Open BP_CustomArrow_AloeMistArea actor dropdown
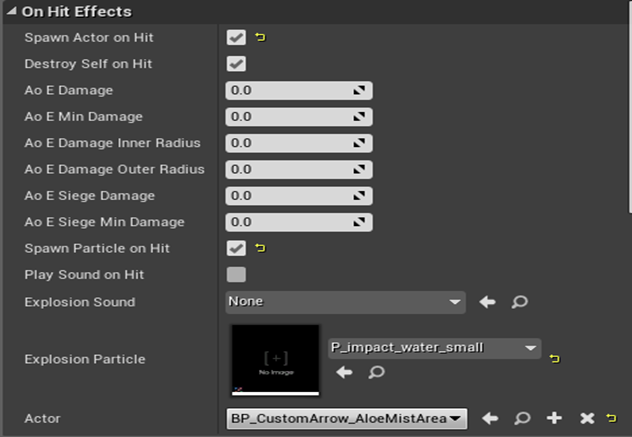The image size is (632, 437). pos(346,418)
